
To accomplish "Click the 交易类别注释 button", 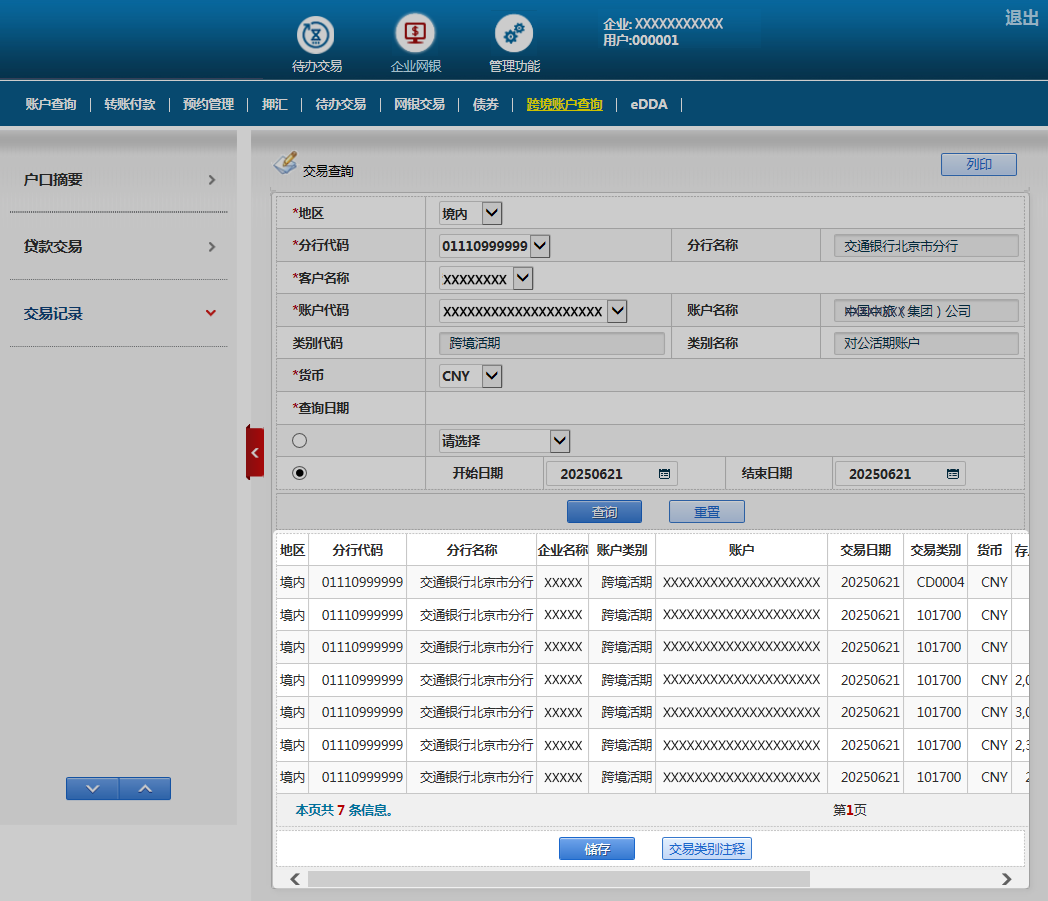I will tap(707, 849).
